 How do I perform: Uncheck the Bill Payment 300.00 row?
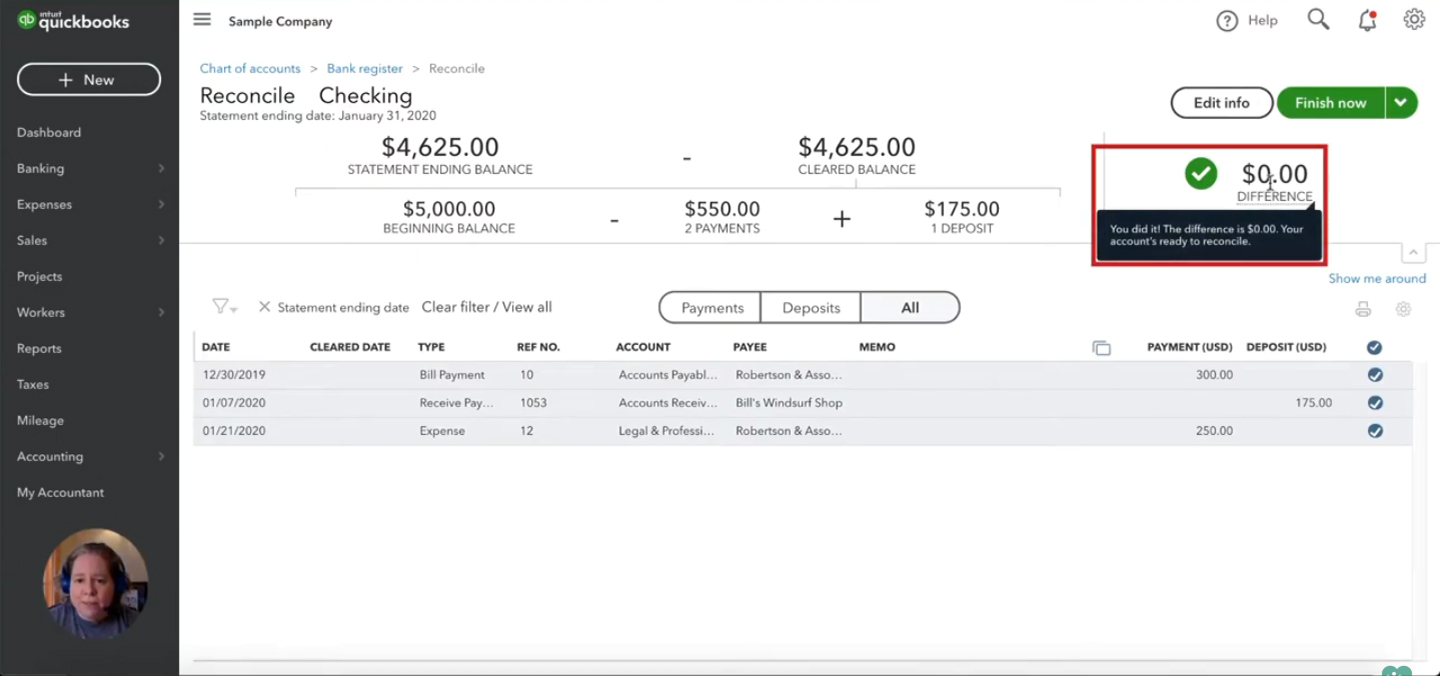1375,375
